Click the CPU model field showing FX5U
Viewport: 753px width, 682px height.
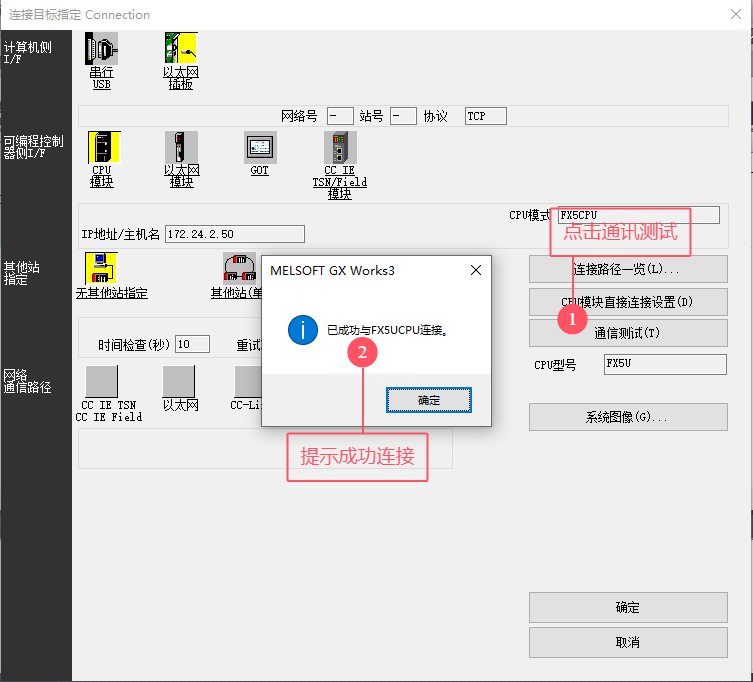[665, 365]
